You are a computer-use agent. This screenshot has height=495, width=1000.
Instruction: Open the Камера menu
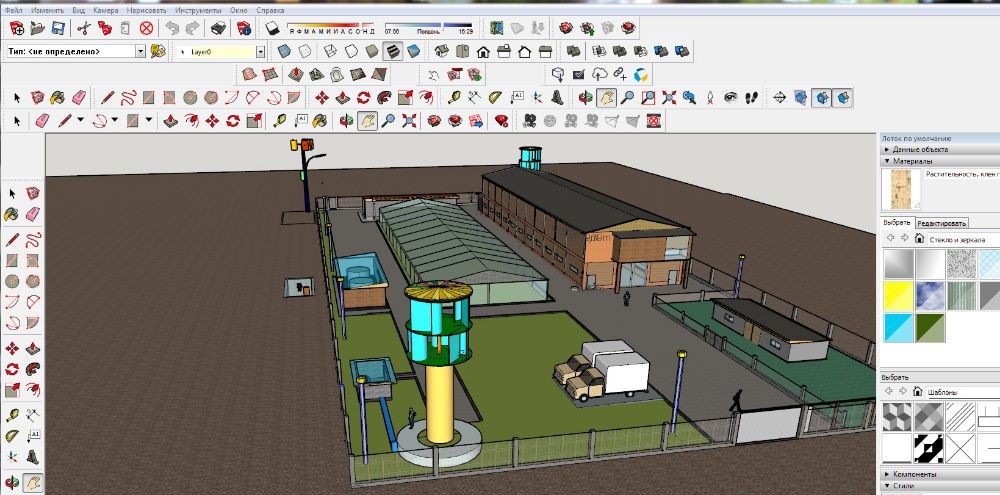coord(105,10)
